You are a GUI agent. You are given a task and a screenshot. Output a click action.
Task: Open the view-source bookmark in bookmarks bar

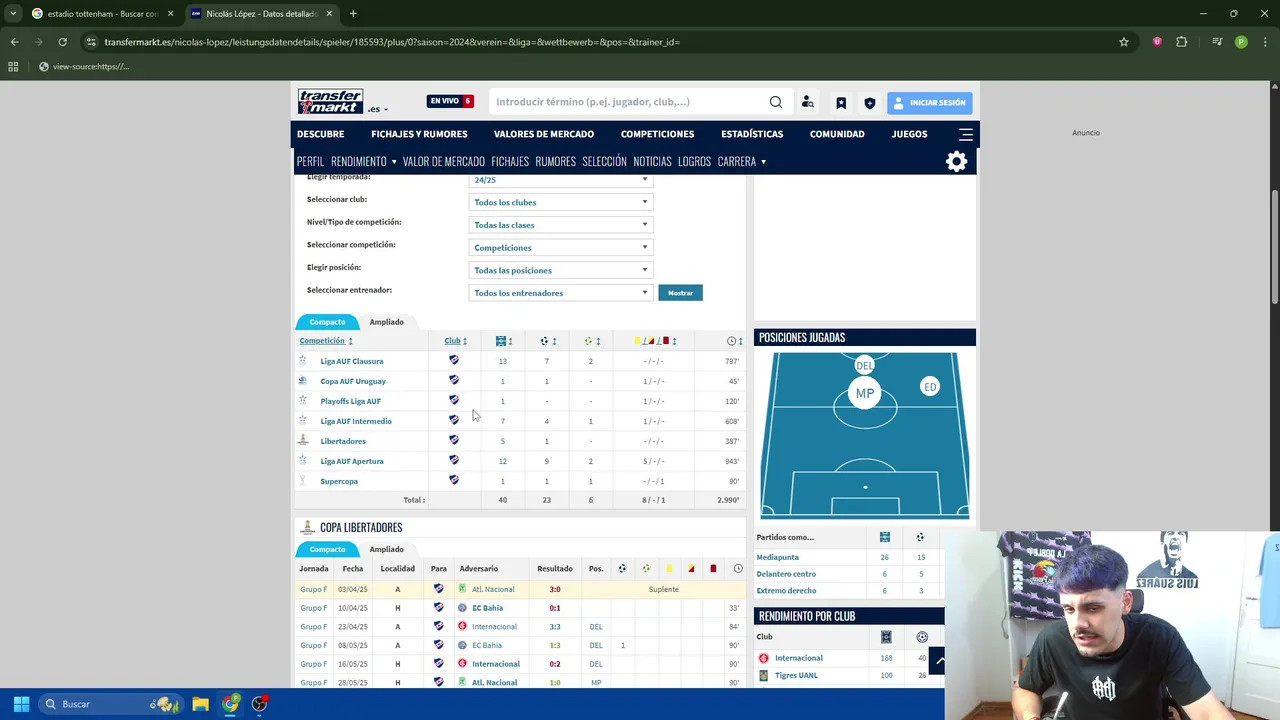pos(84,67)
